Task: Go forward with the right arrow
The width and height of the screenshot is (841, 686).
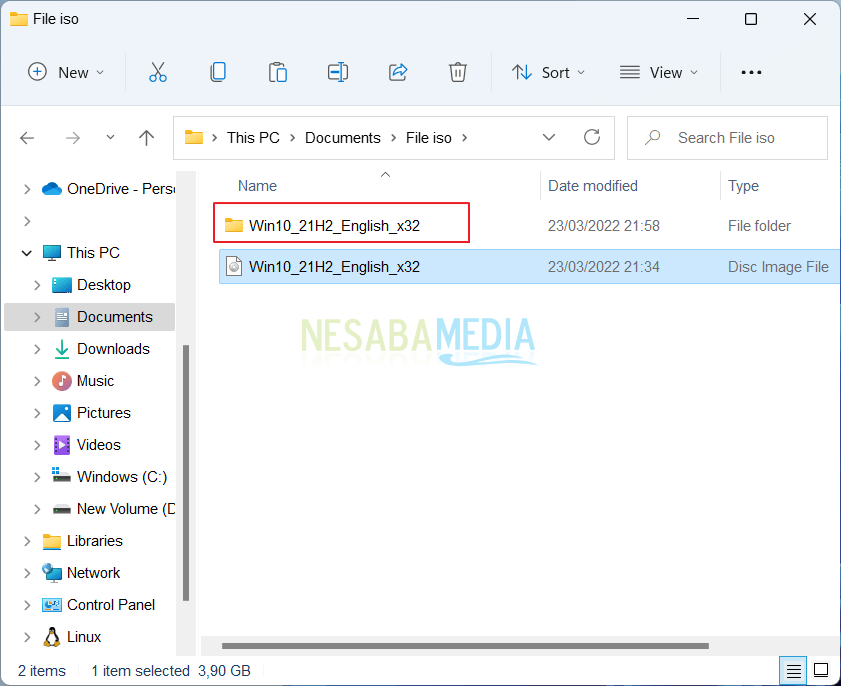Action: [x=73, y=138]
